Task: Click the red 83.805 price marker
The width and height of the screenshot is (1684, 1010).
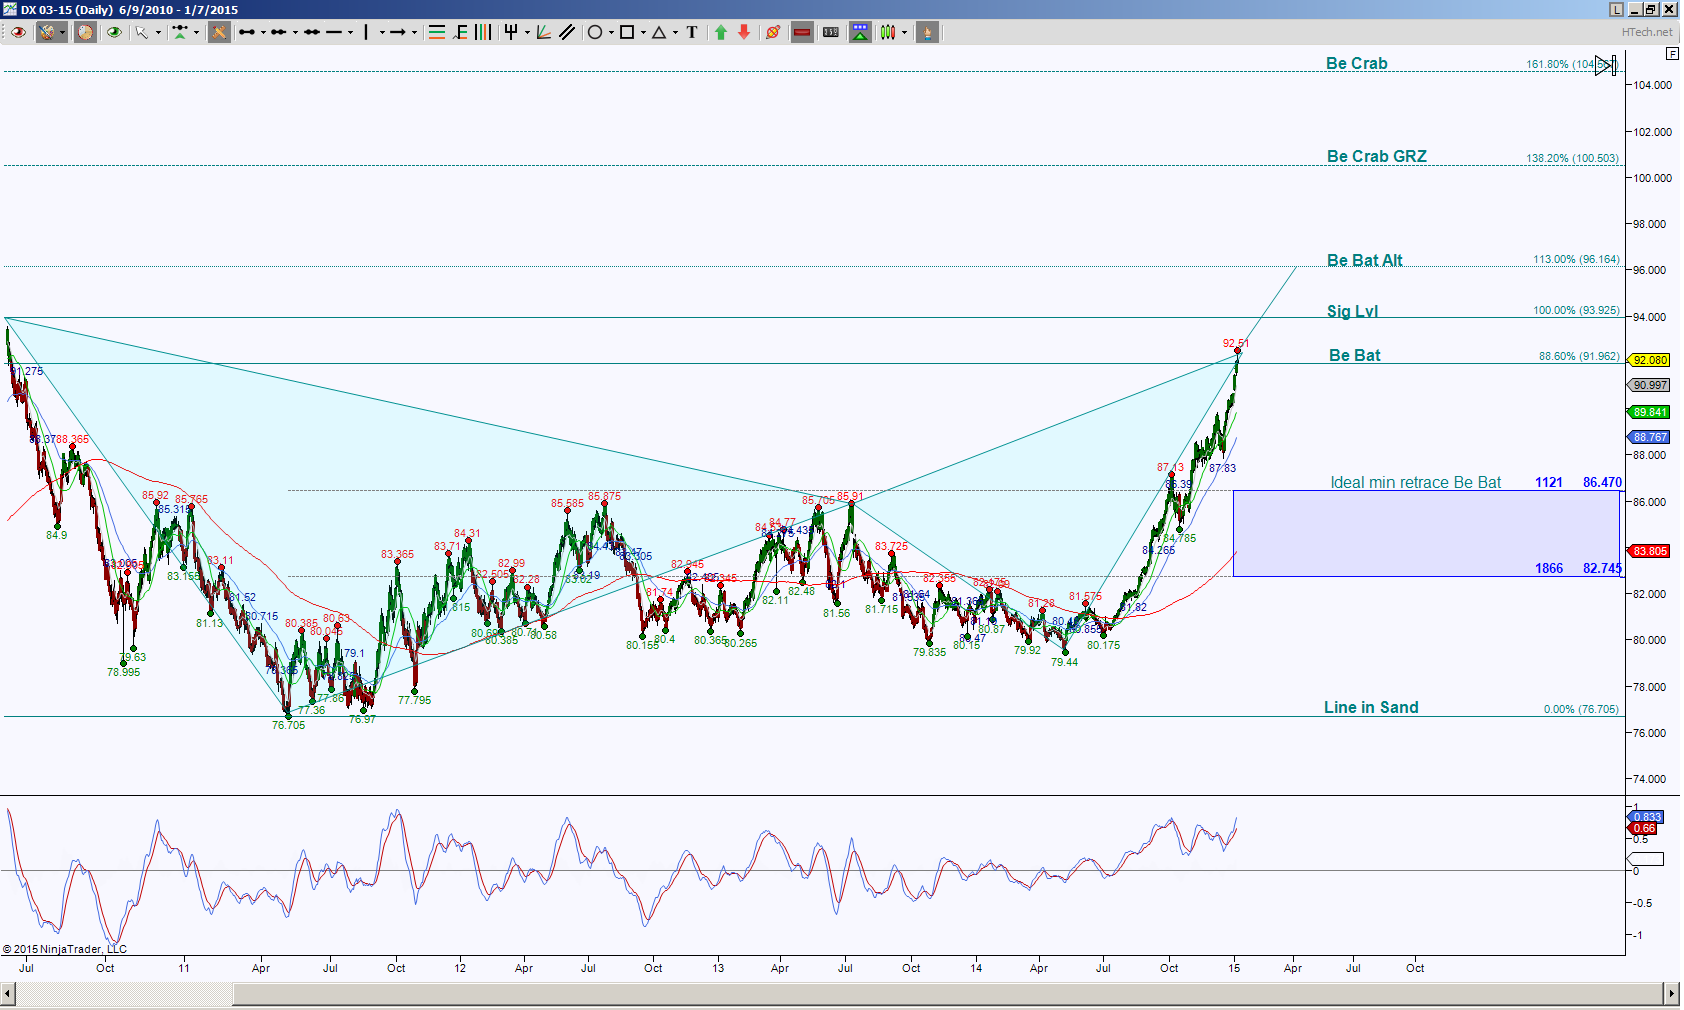Action: pyautogui.click(x=1649, y=551)
